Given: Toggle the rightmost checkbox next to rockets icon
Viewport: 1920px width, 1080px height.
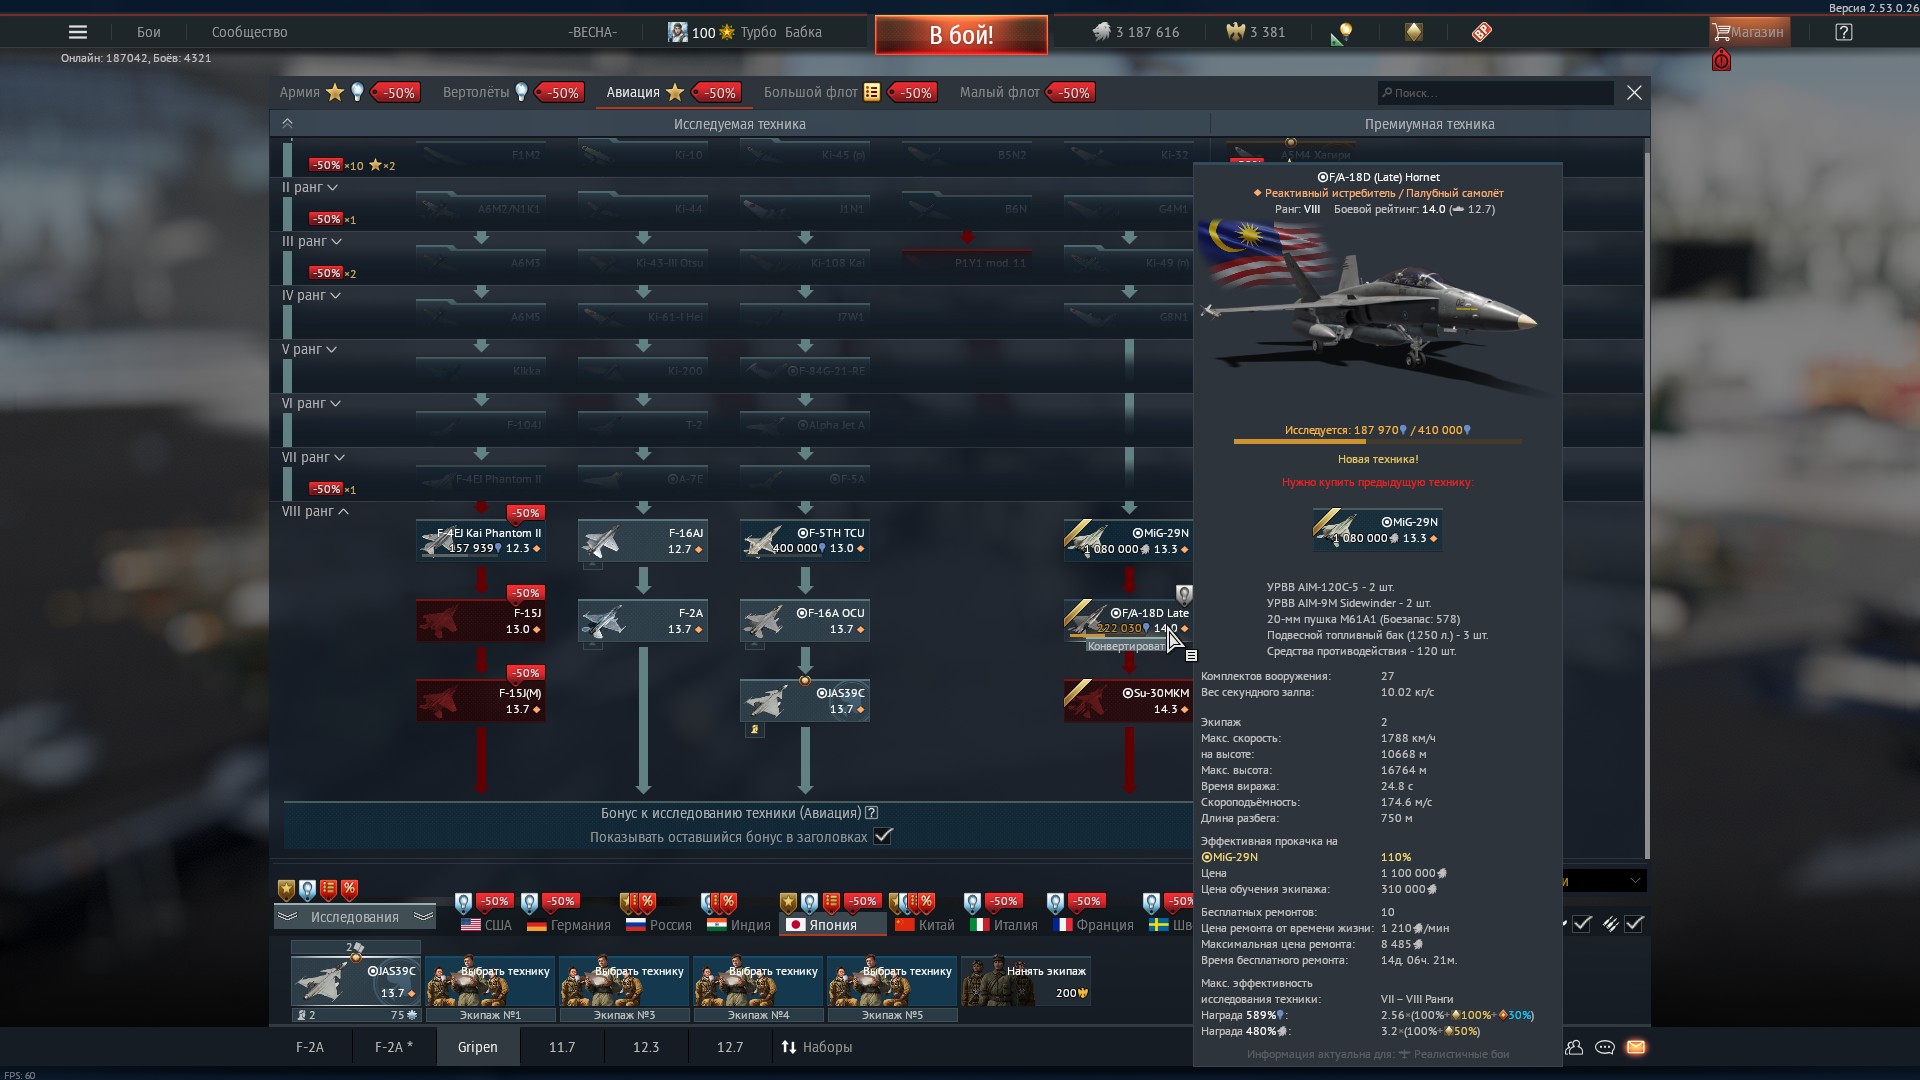Looking at the screenshot, I should coord(1634,924).
